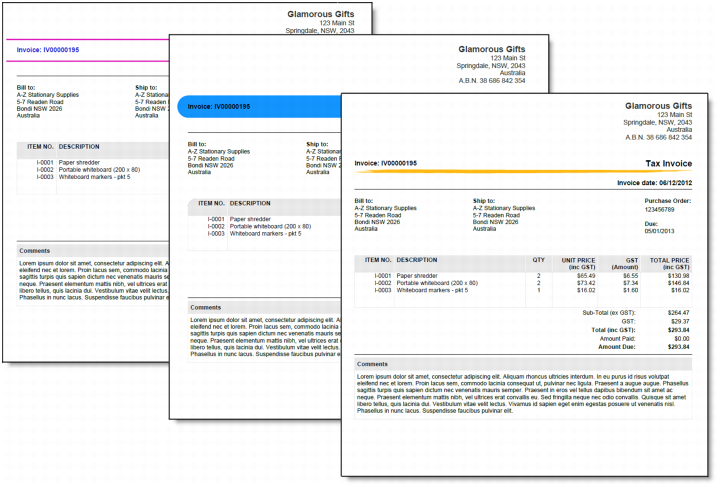Click 'A.B.N. 38 686 842 354' on front invoice
The width and height of the screenshot is (718, 486).
click(658, 137)
